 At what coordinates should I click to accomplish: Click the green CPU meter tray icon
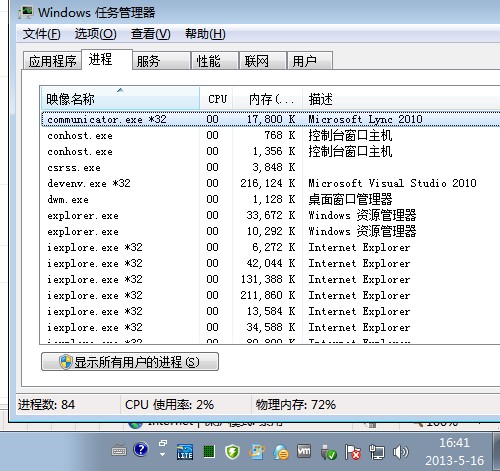coord(209,452)
